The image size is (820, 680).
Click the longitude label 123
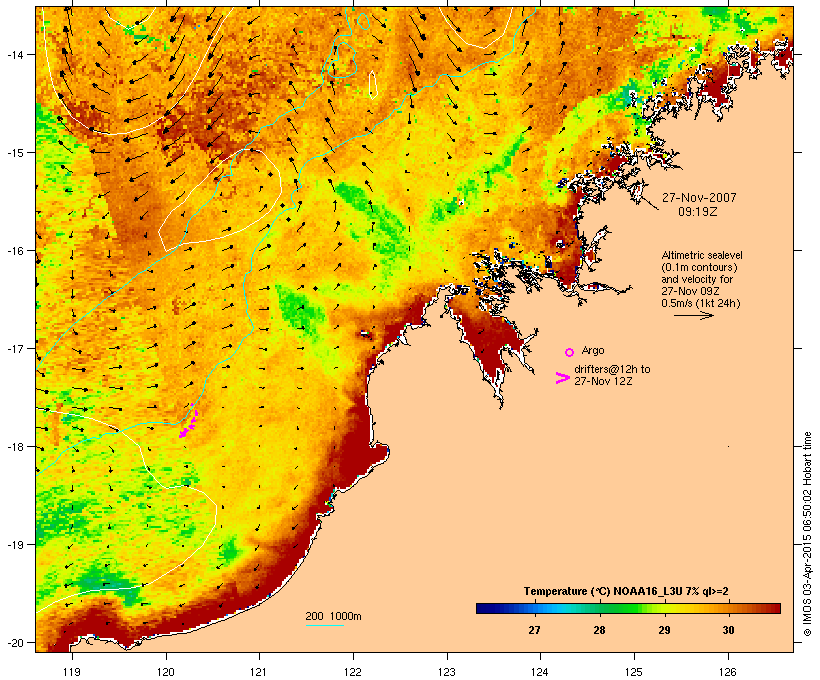coord(447,672)
